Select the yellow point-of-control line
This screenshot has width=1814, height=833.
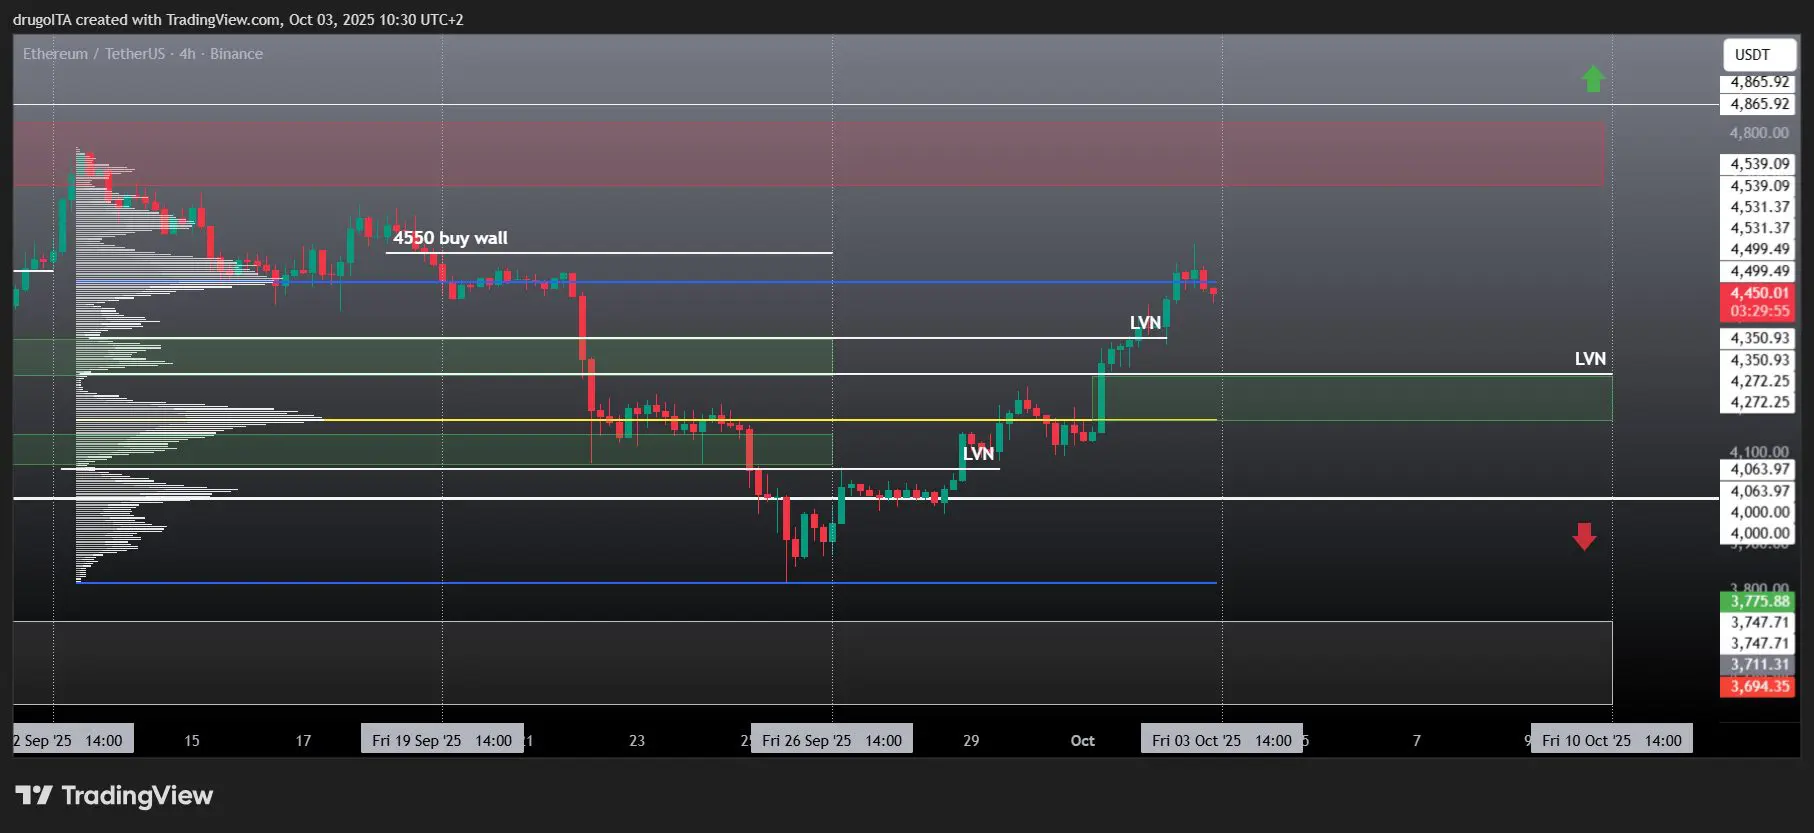646,420
